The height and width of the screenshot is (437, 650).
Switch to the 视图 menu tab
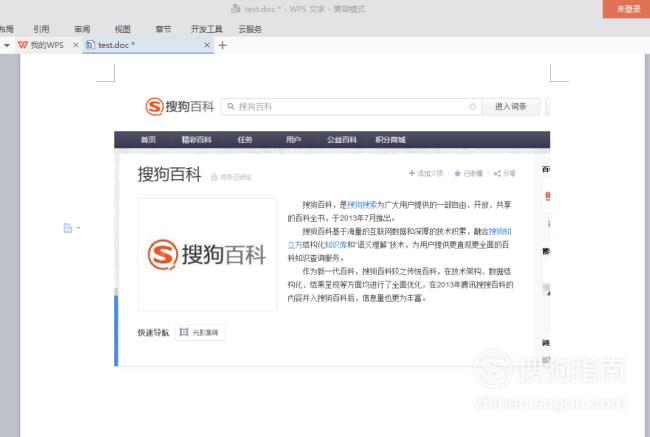tap(122, 29)
